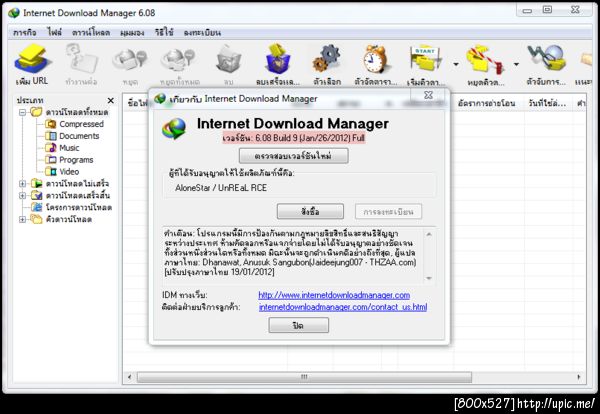The image size is (600, 414).
Task: Click Check for new version button
Action: pyautogui.click(x=293, y=156)
